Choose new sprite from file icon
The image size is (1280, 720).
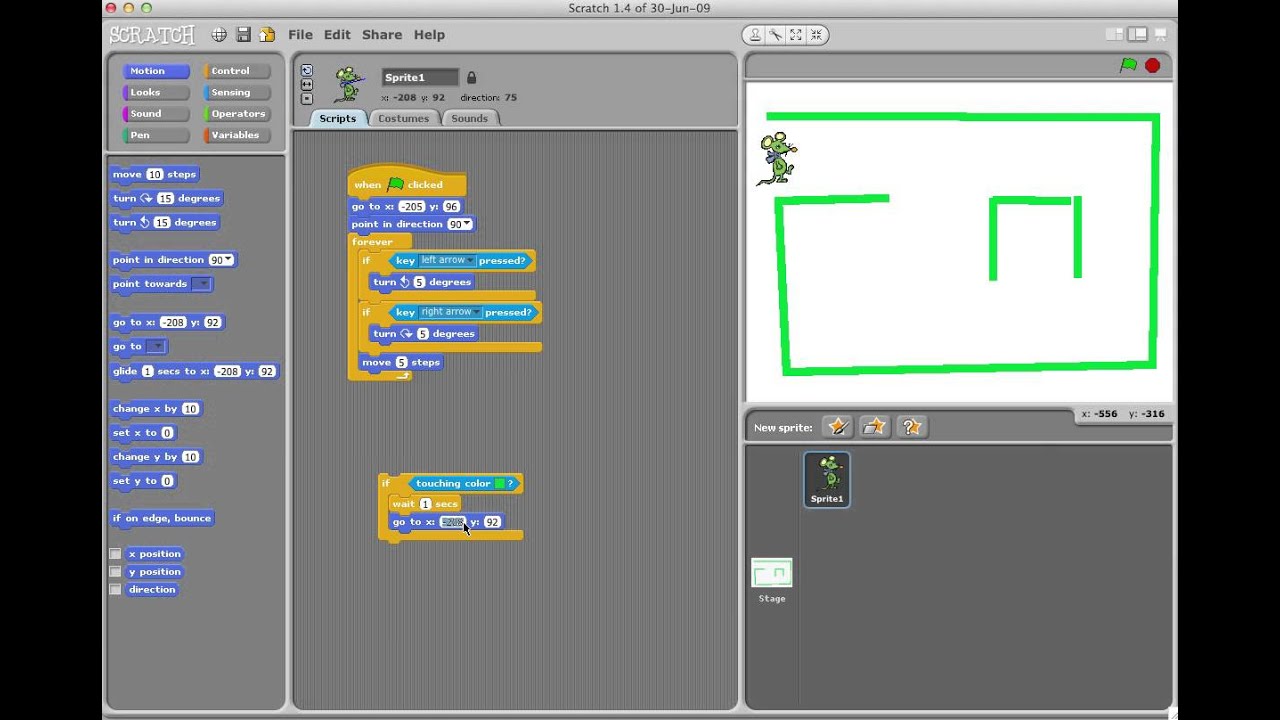point(875,427)
